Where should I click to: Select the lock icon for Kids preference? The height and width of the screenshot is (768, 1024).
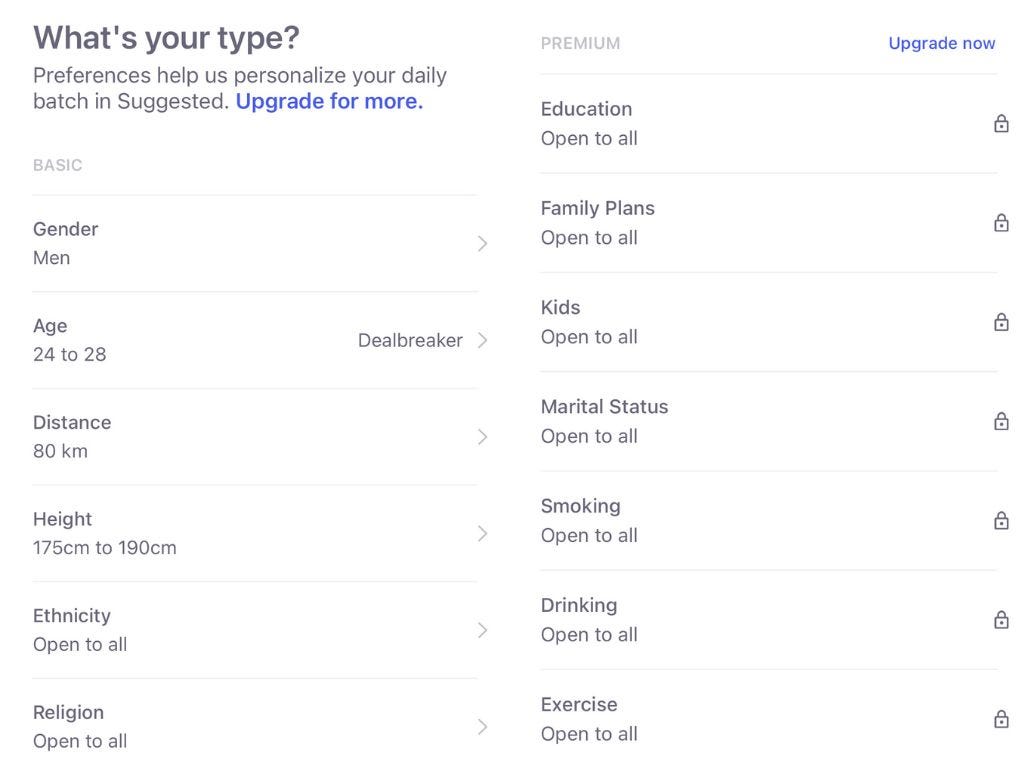coord(1001,322)
